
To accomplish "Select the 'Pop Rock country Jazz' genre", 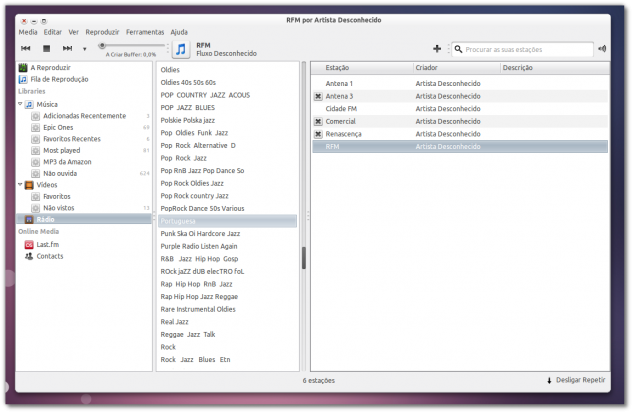I will 195,196.
